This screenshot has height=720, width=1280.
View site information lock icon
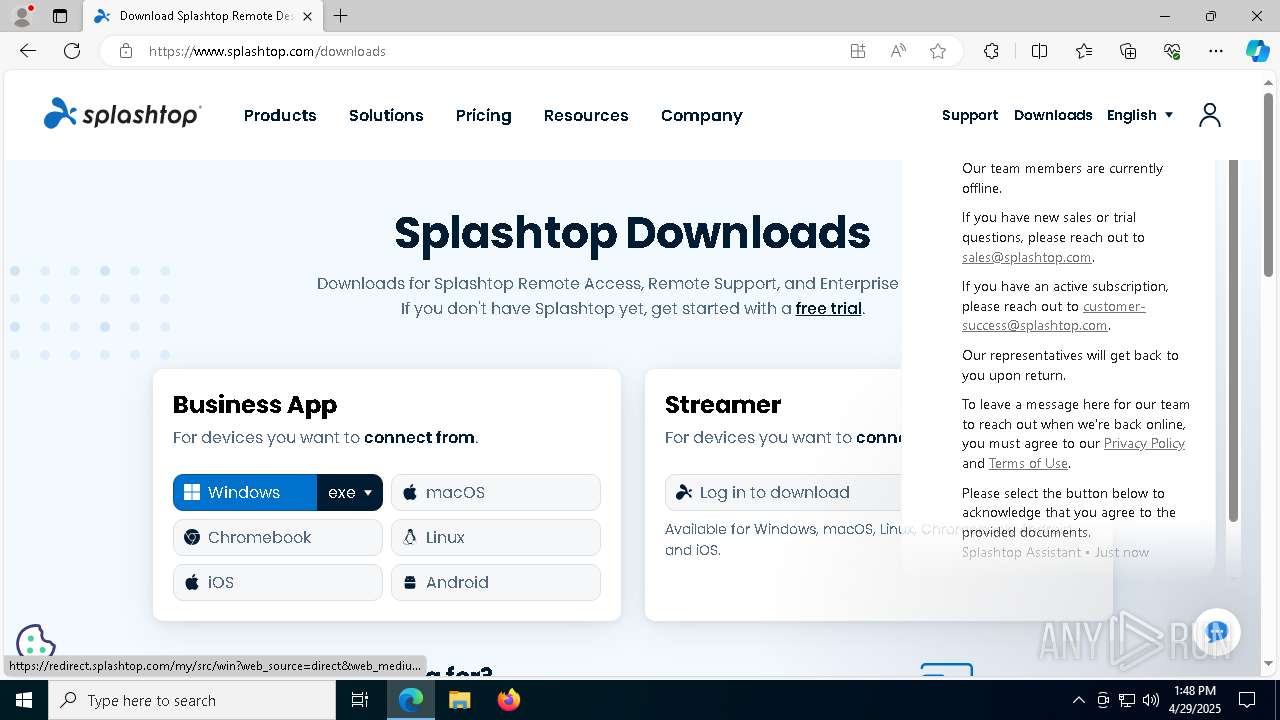pyautogui.click(x=126, y=51)
